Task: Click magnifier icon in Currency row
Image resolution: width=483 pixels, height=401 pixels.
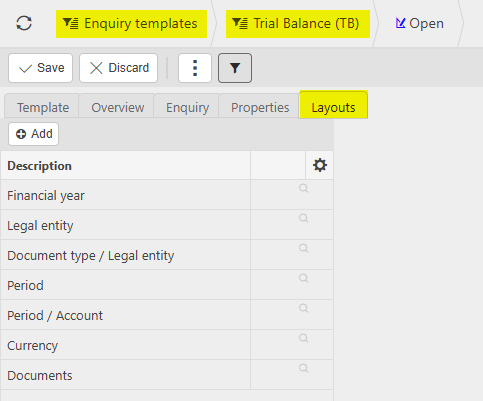Action: pos(303,338)
